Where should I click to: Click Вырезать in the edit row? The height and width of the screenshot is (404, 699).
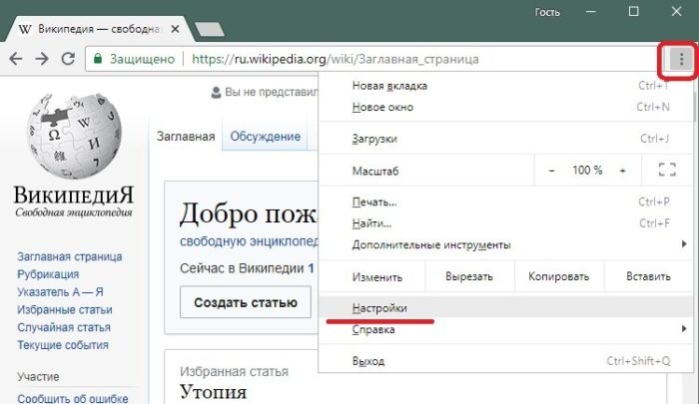[469, 276]
